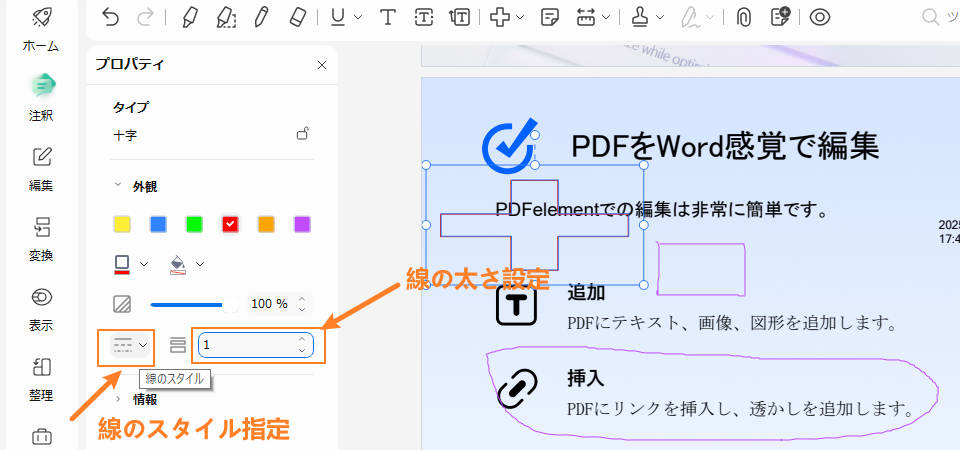Toggle annotation visibility eye icon
Viewport: 960px width, 450px height.
coord(820,16)
